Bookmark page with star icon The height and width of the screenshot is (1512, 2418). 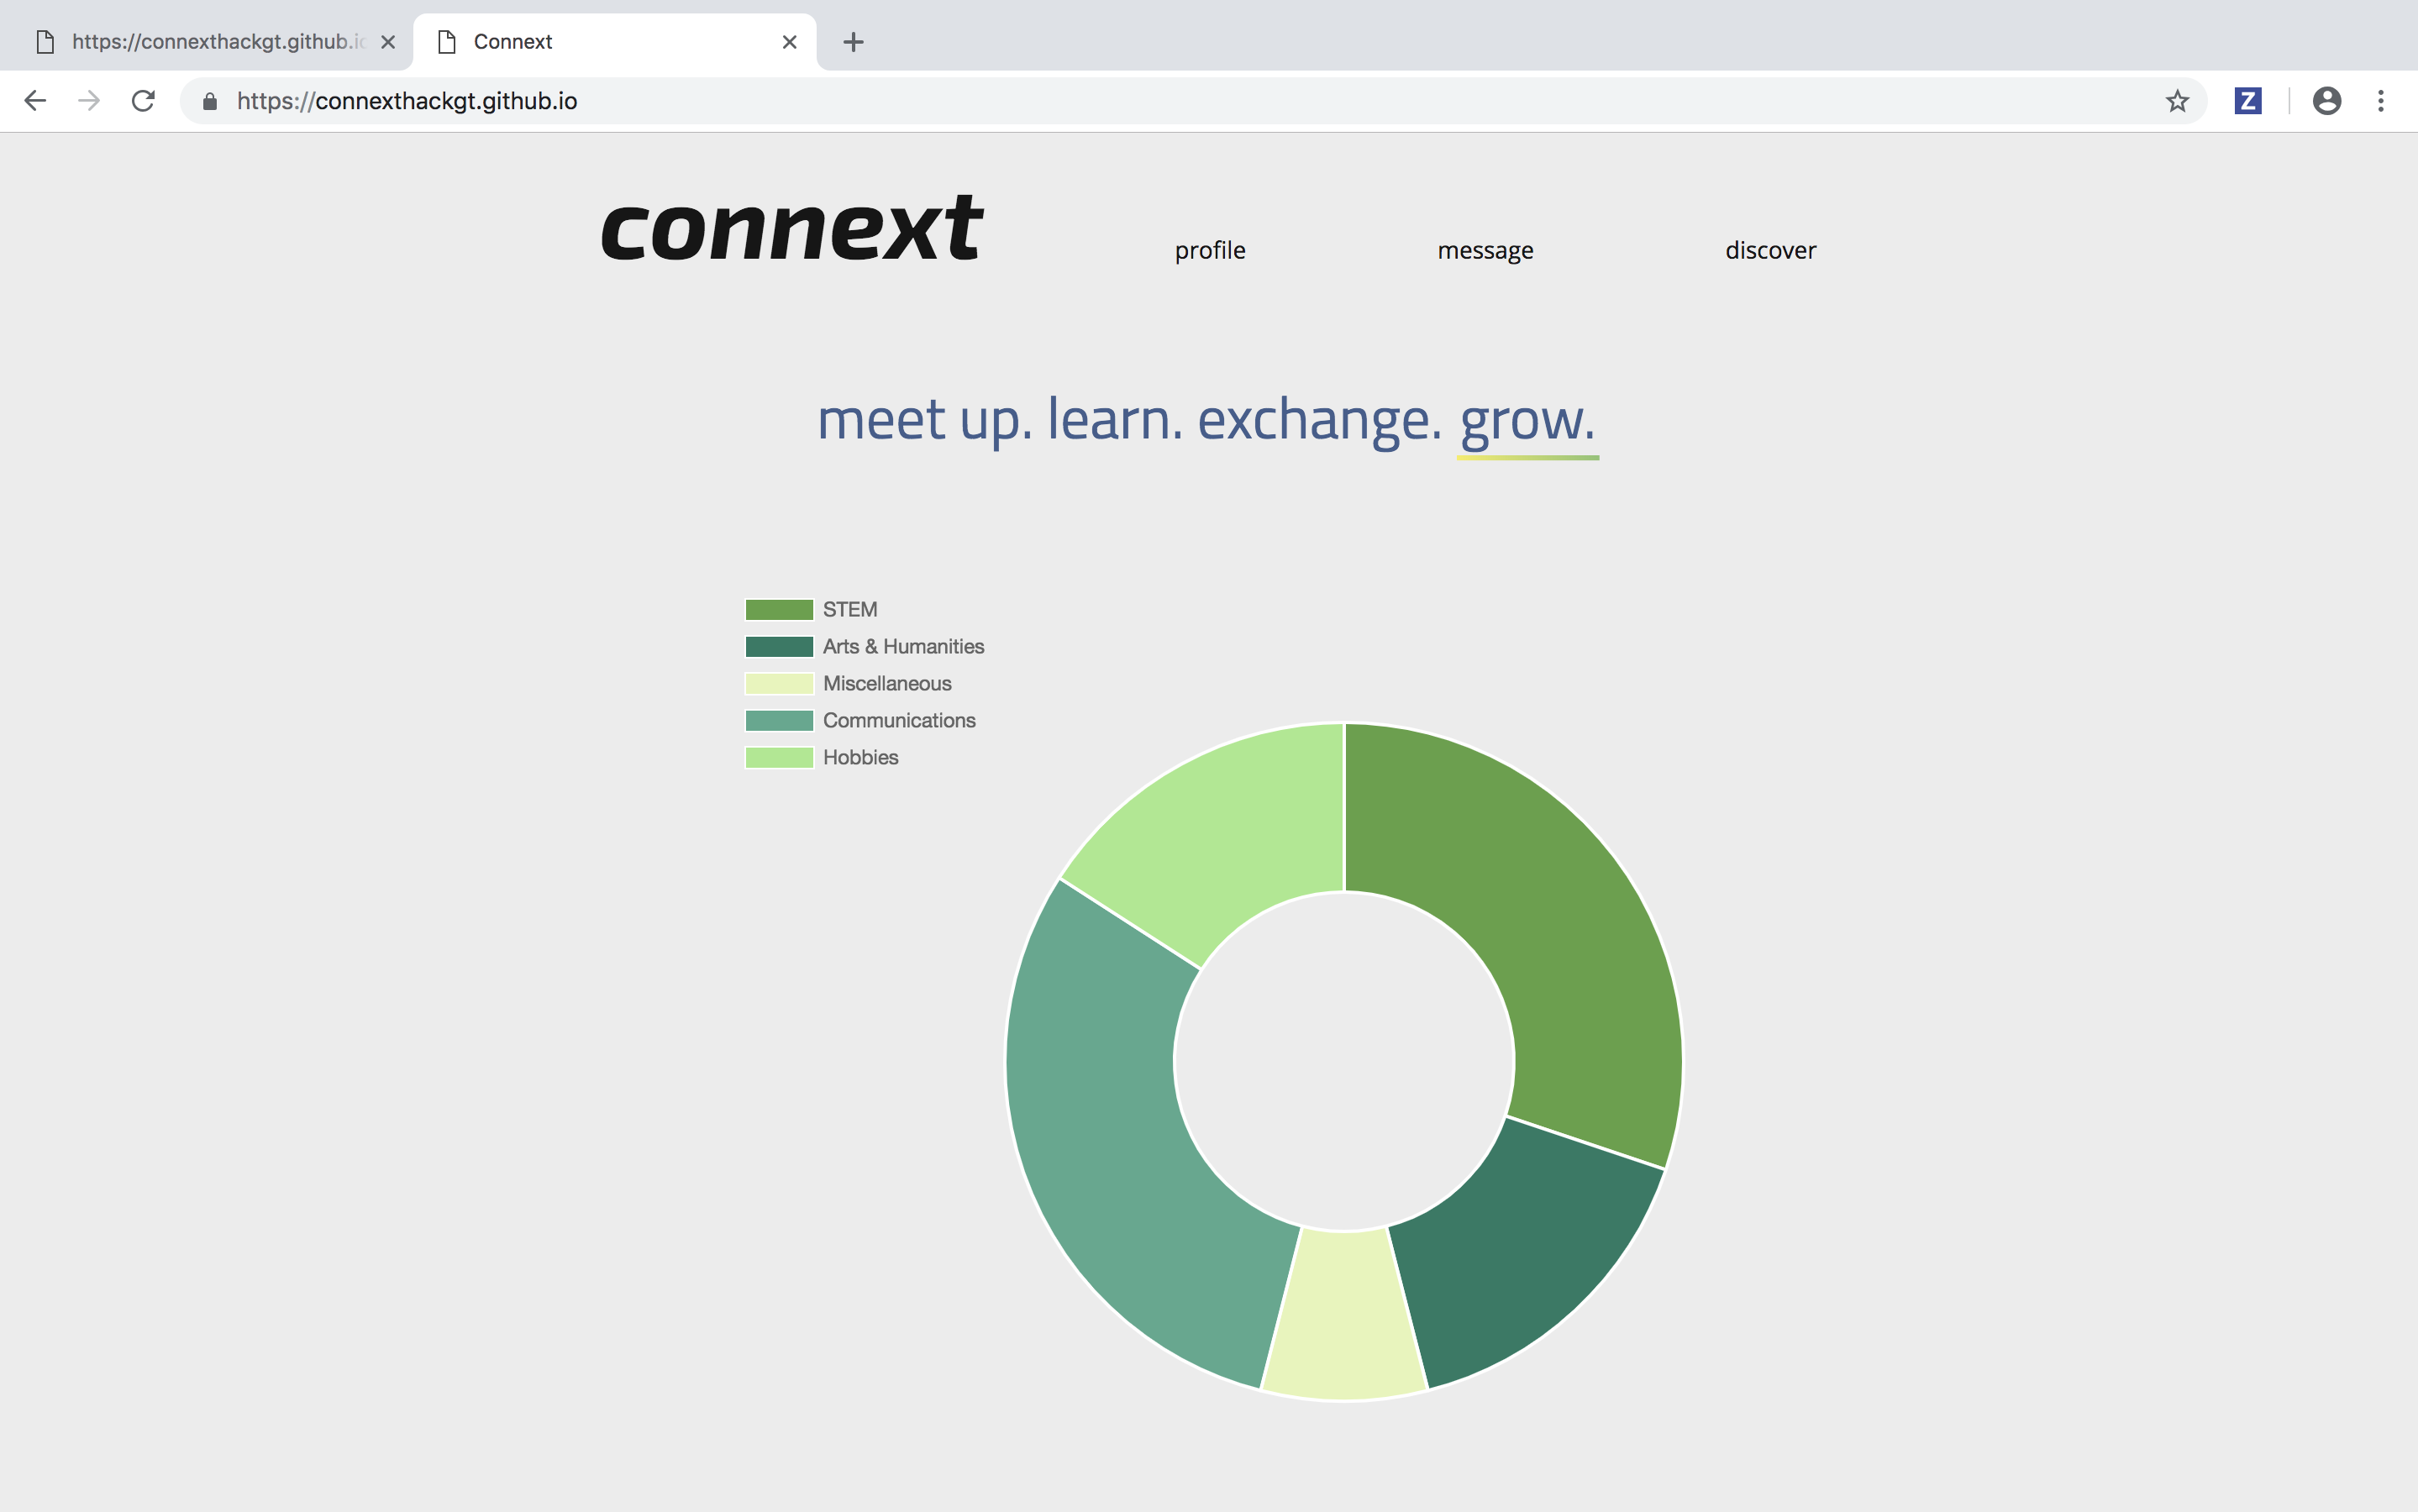point(2177,101)
